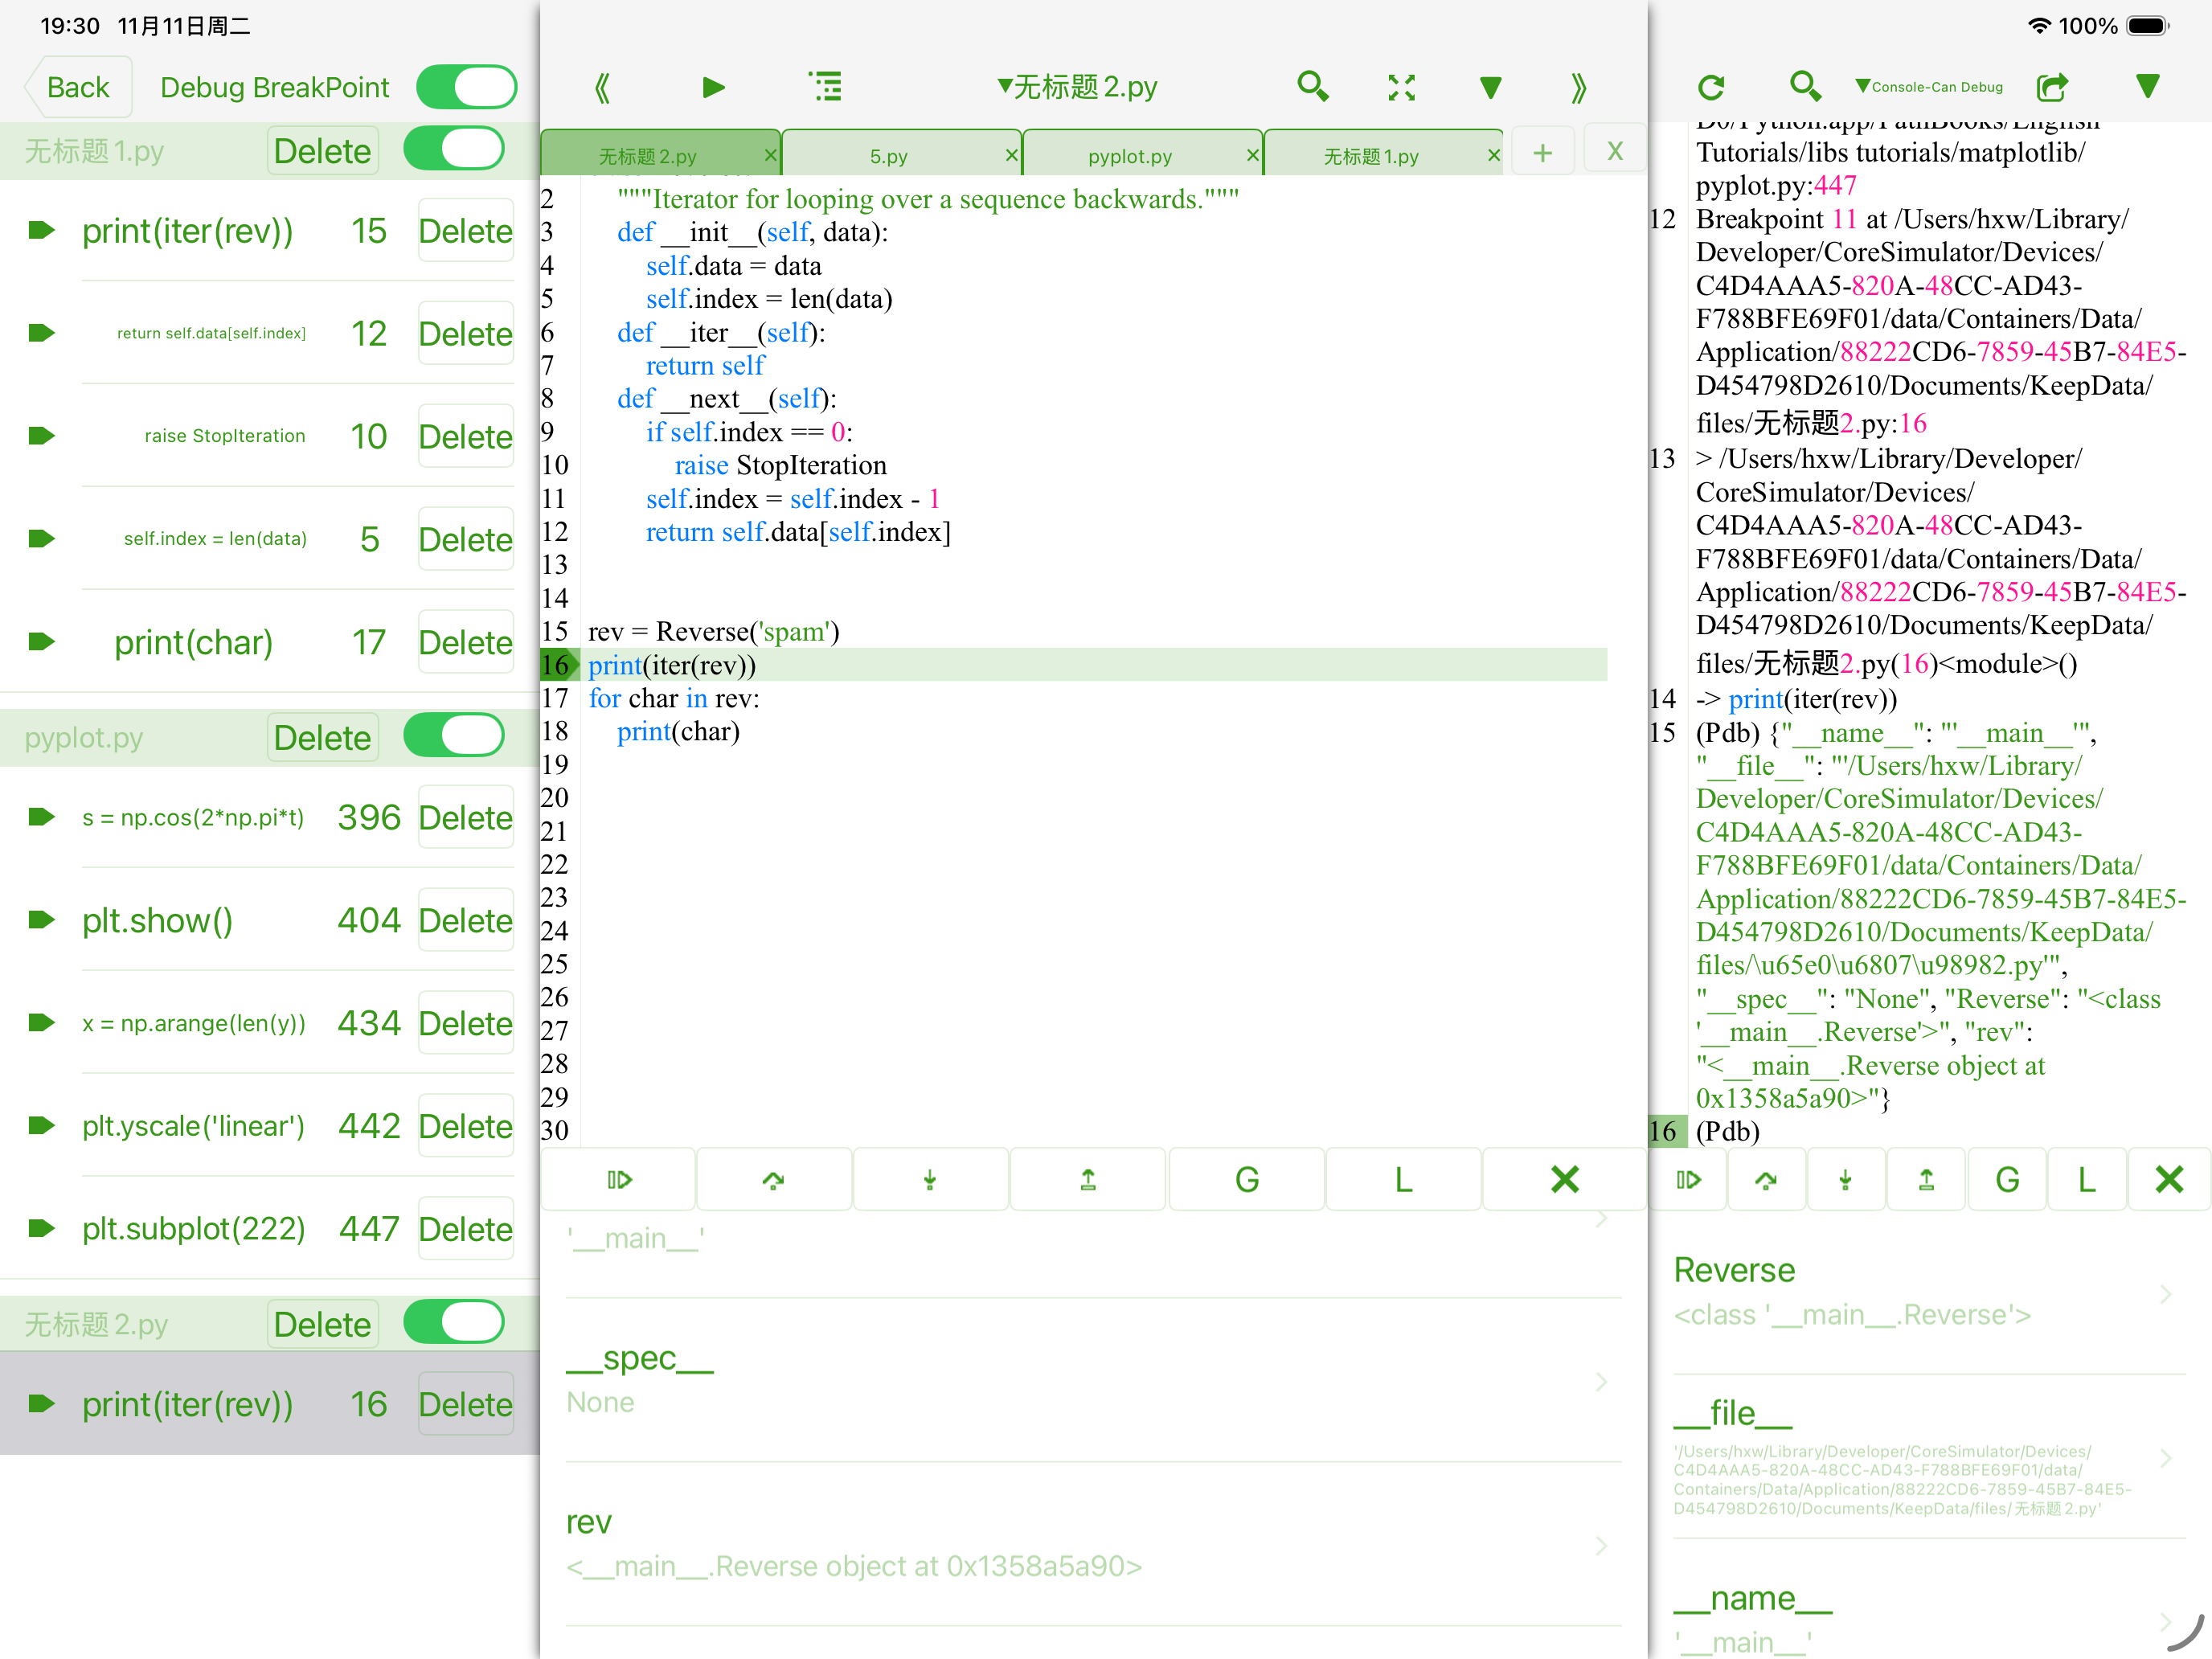
Task: Open the Console-Can Debug dropdown
Action: point(1929,87)
